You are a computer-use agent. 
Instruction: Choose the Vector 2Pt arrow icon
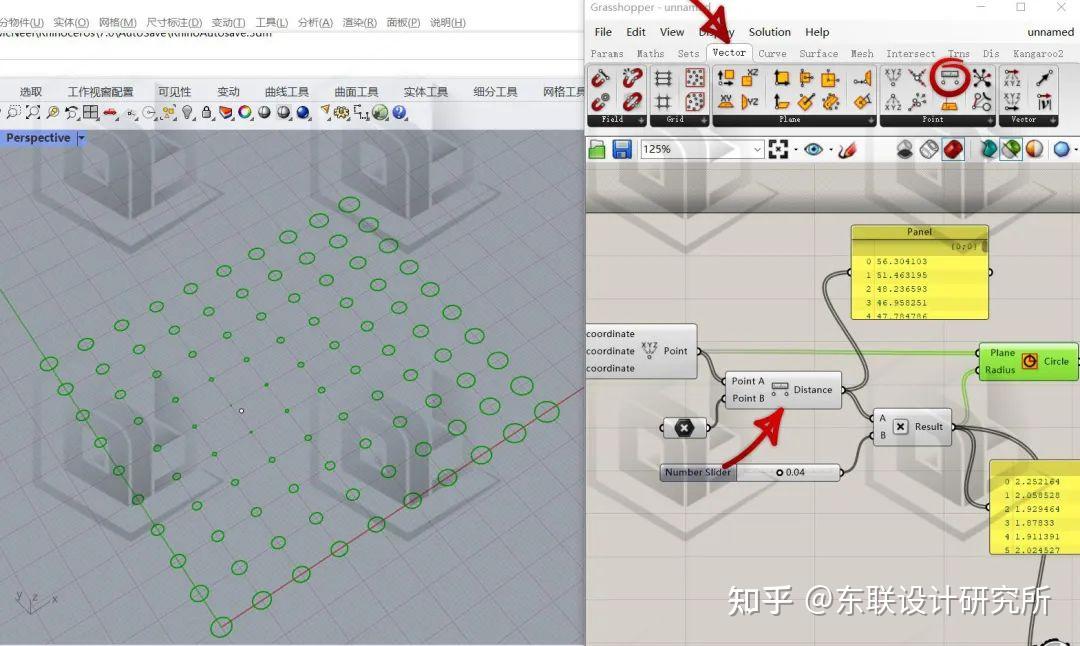point(1044,78)
